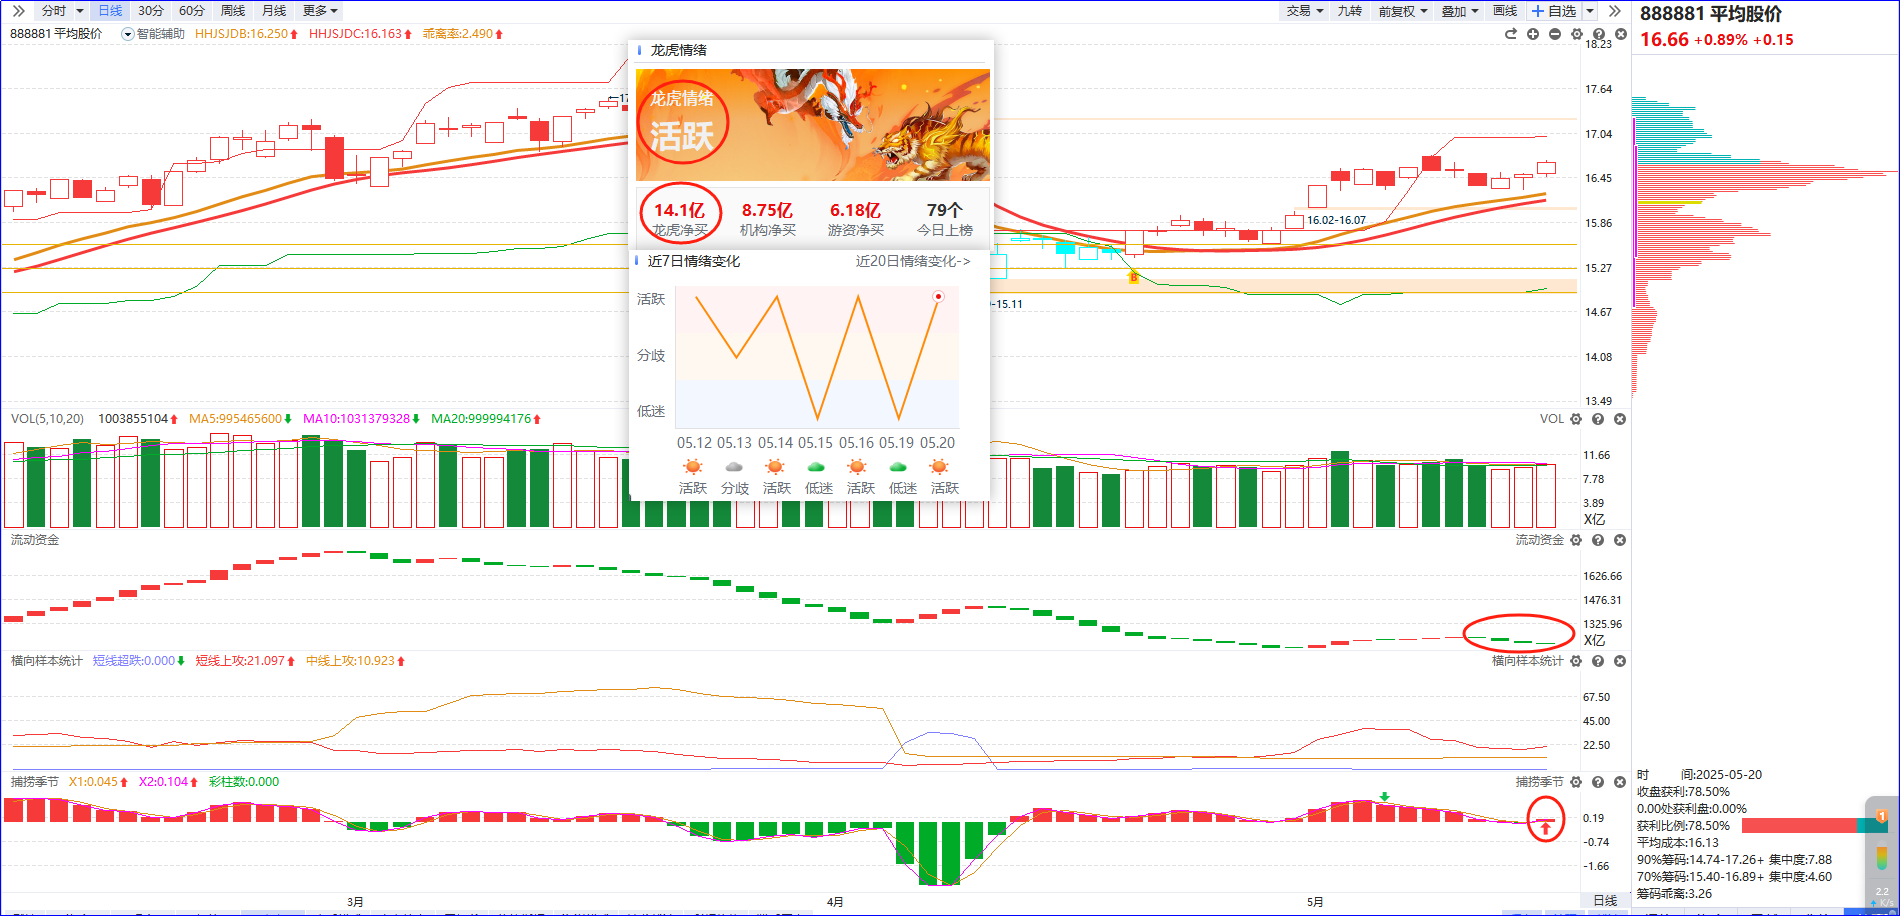
Task: Click the 龙虎情绪 活跃 banner image
Action: pyautogui.click(x=812, y=124)
